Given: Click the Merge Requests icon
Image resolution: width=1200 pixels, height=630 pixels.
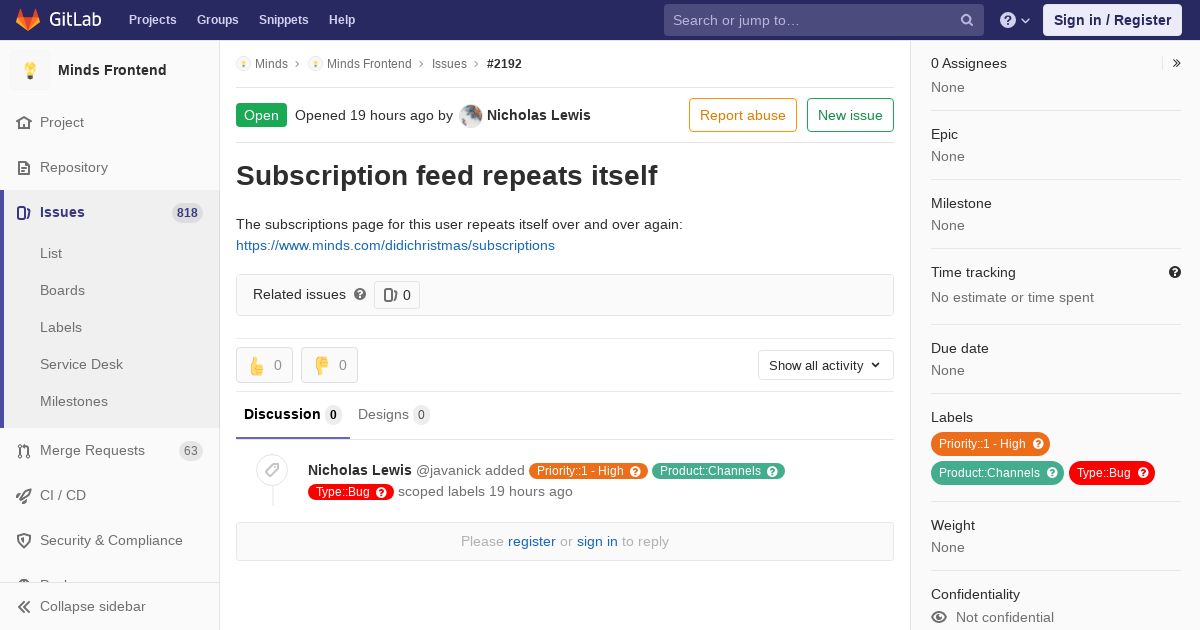Looking at the screenshot, I should coord(24,450).
